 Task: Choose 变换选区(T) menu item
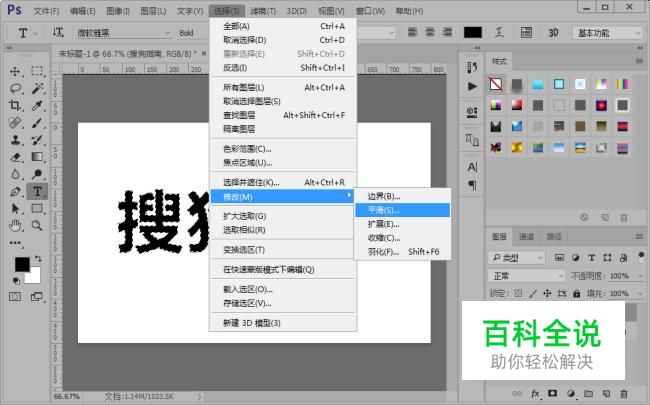(x=284, y=250)
